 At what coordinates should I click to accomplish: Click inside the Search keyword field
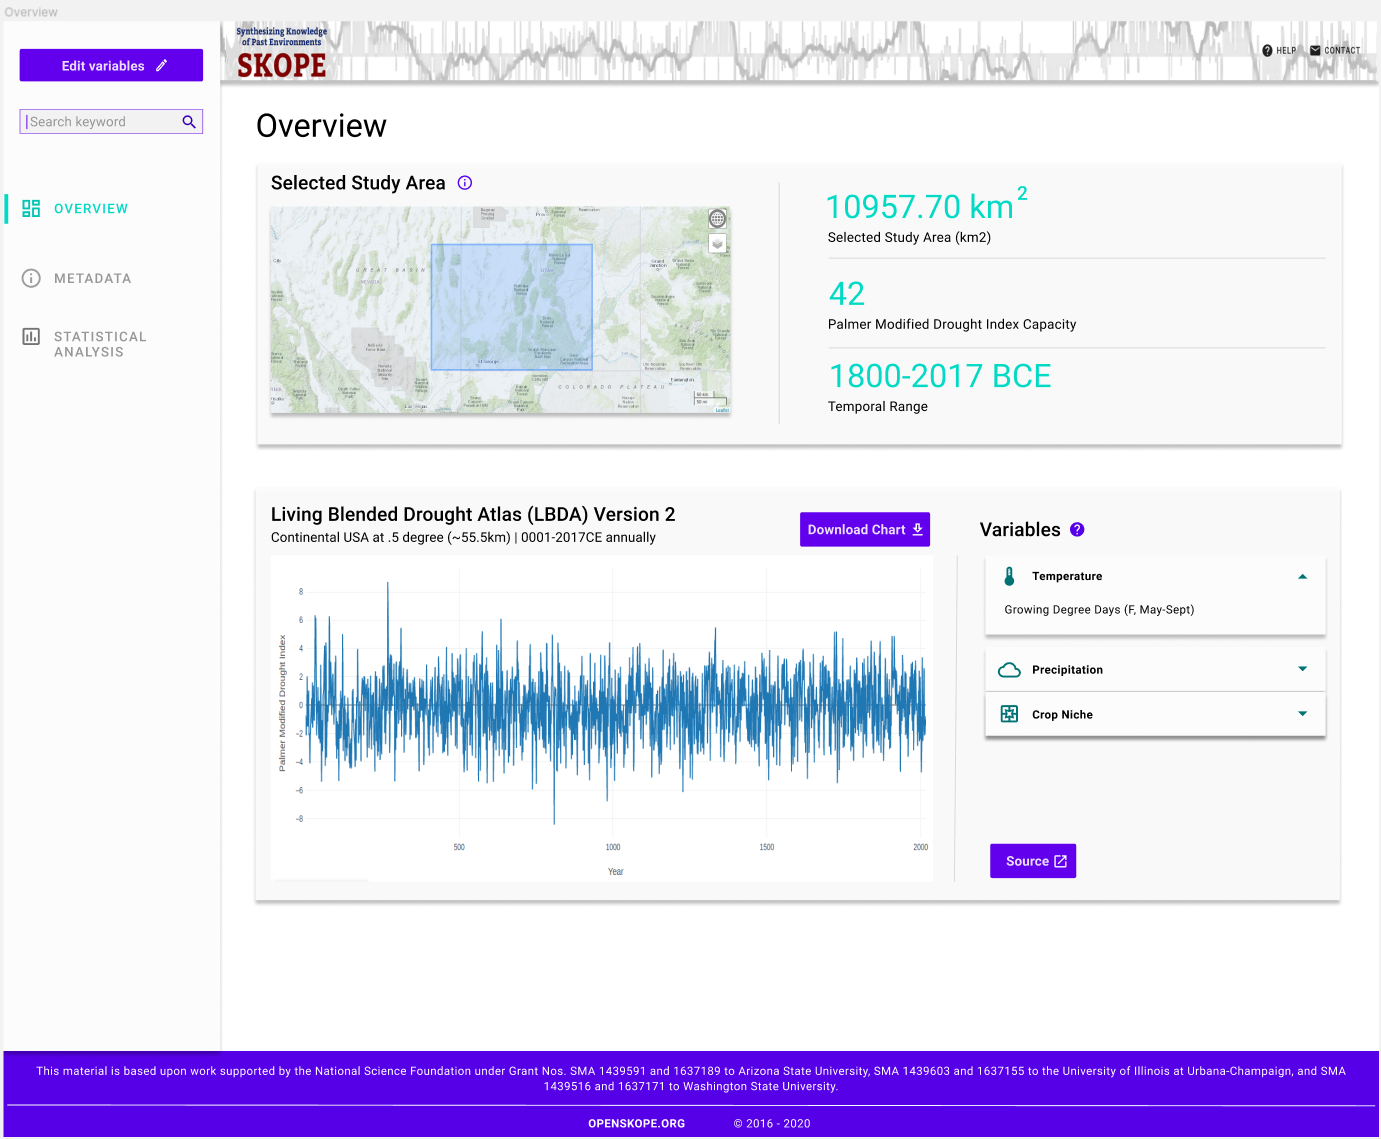click(x=100, y=121)
